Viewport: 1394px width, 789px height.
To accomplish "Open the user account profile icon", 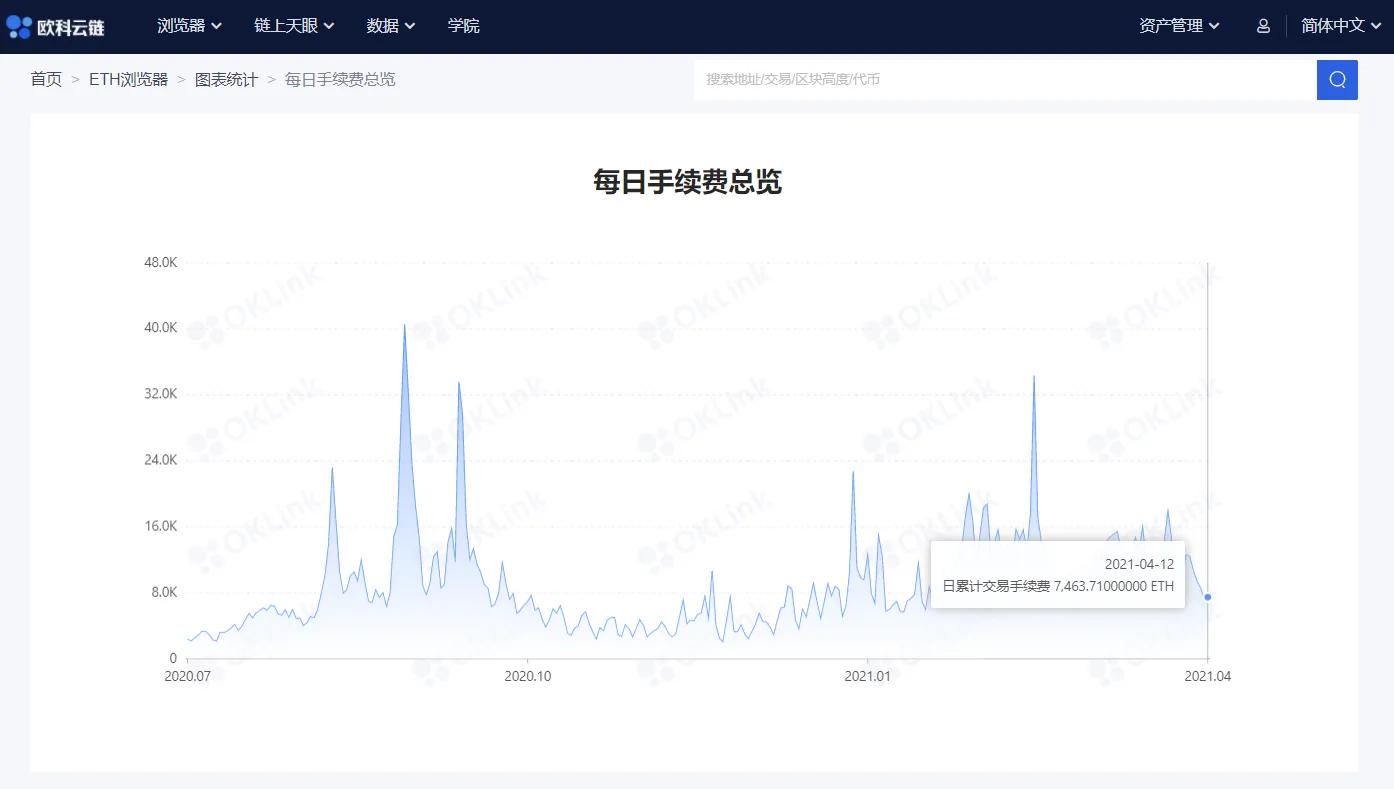I will (1263, 26).
